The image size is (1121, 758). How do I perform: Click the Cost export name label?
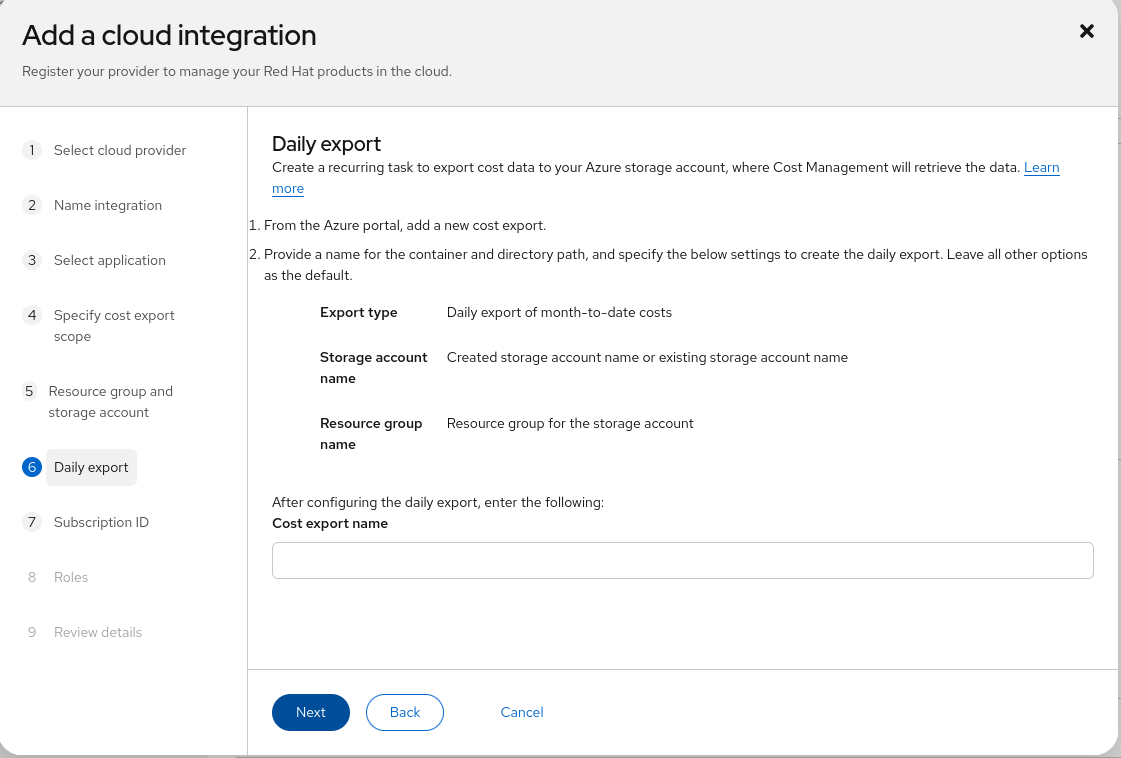pos(330,523)
